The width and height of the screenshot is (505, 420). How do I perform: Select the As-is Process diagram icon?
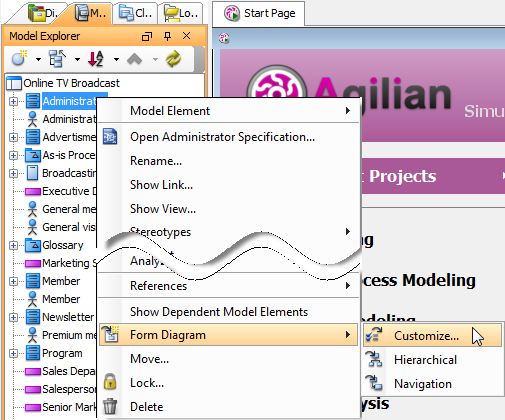(x=33, y=155)
